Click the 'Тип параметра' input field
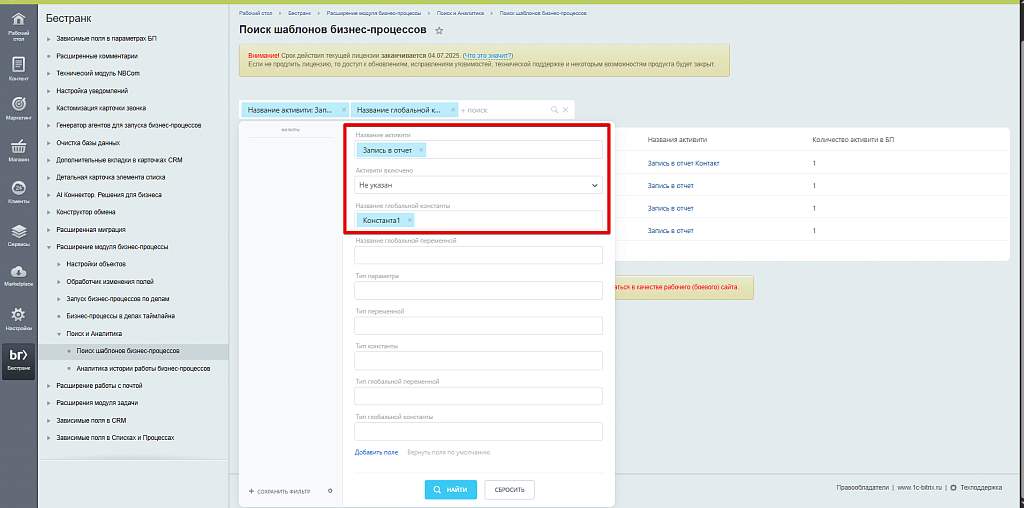1024x508 pixels. (x=478, y=290)
